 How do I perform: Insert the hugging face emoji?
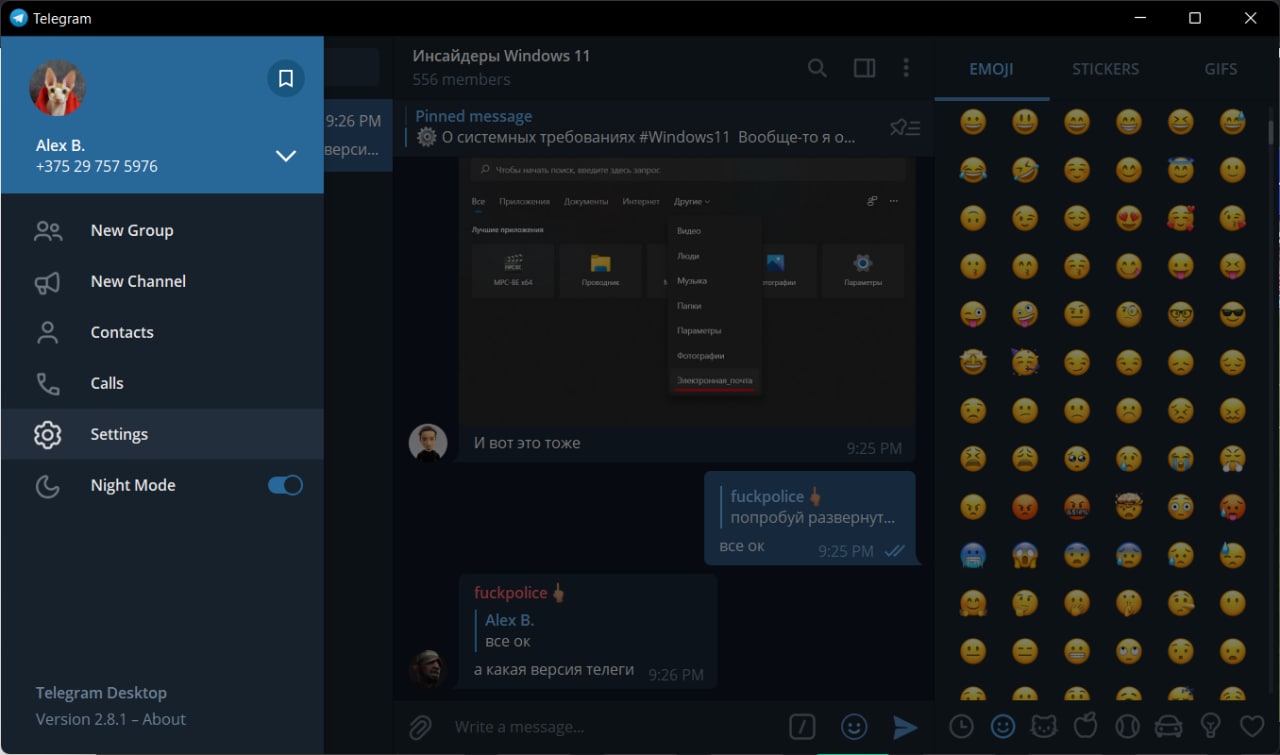click(x=972, y=602)
